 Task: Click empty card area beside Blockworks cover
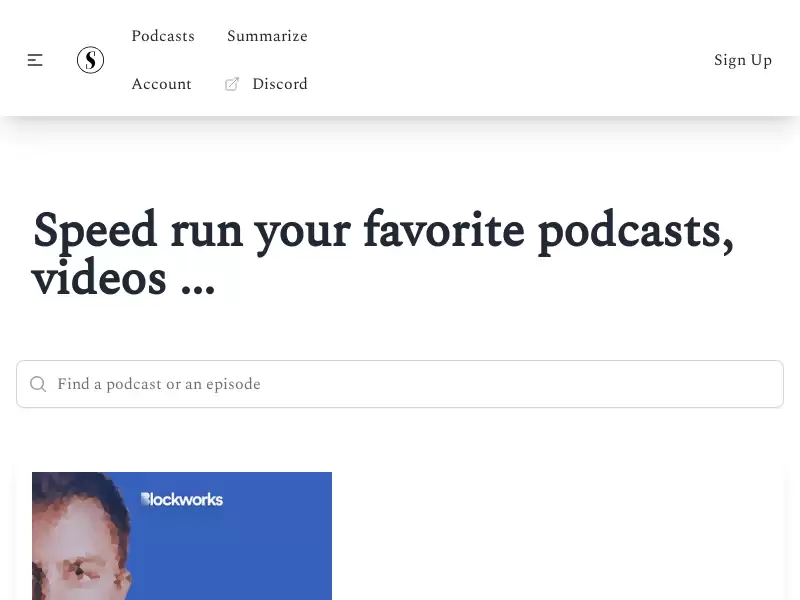556,536
